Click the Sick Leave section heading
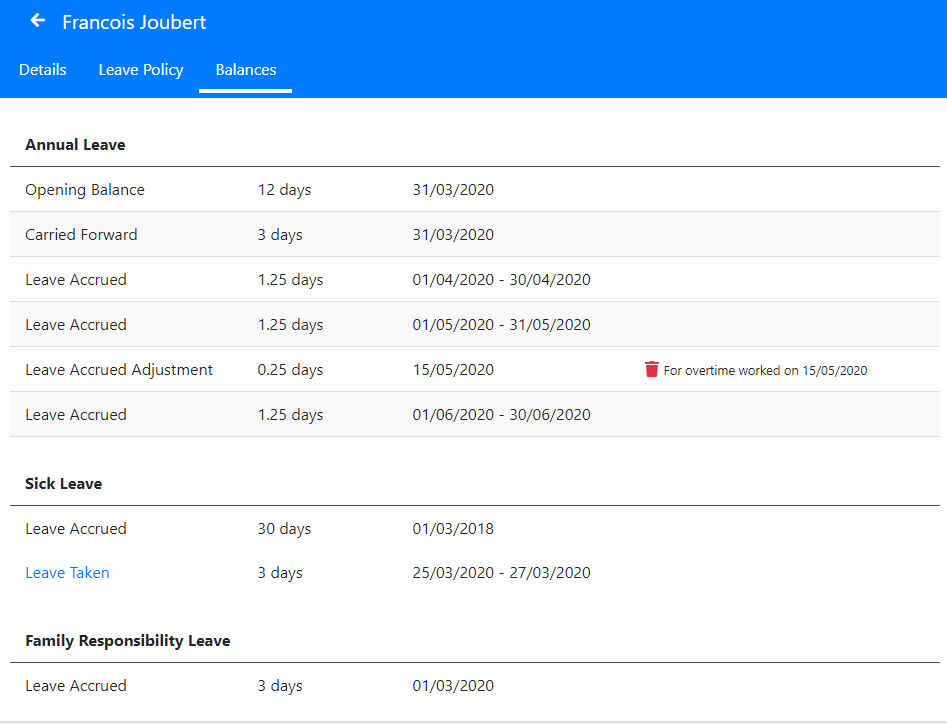The image size is (947, 724). click(64, 484)
